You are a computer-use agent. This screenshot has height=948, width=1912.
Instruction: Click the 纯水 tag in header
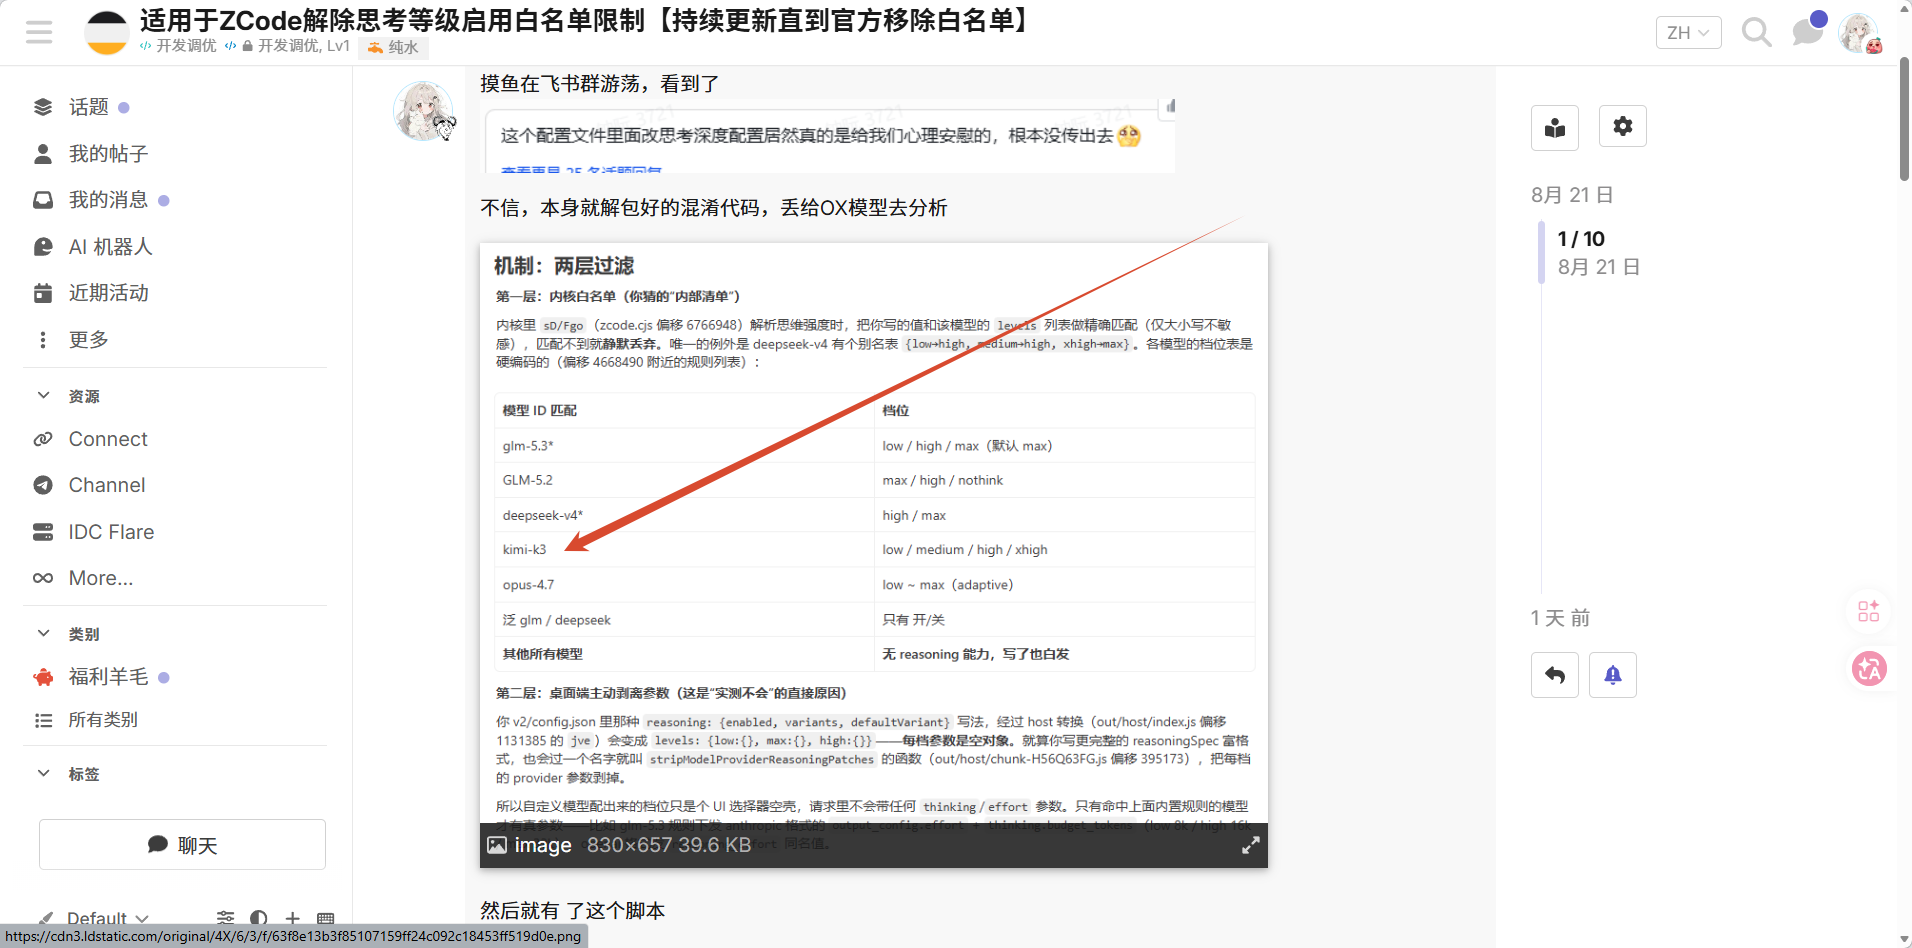click(x=394, y=47)
